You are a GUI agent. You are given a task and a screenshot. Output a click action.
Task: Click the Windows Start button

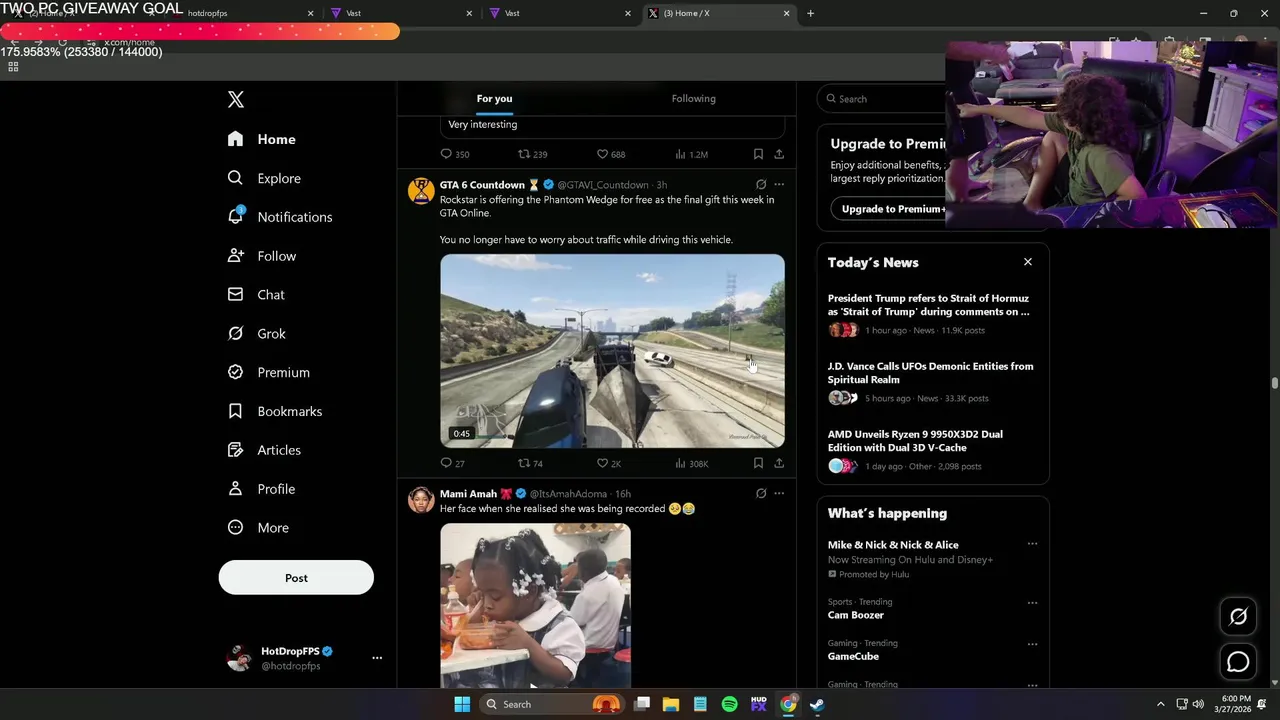pyautogui.click(x=462, y=704)
